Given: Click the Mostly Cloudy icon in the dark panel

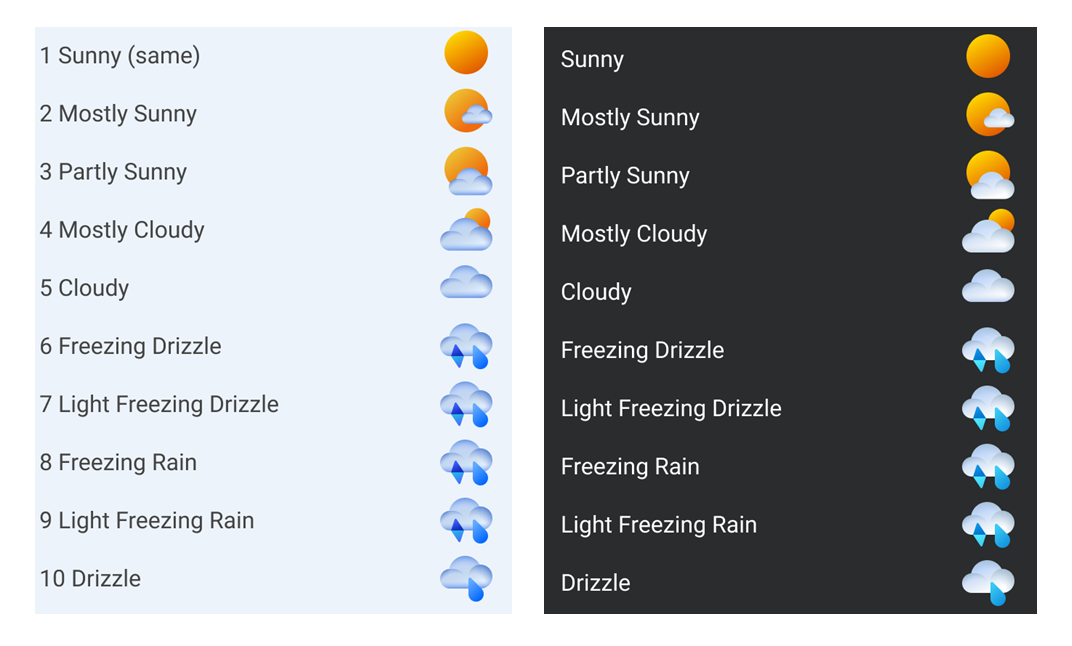Looking at the screenshot, I should (x=988, y=231).
